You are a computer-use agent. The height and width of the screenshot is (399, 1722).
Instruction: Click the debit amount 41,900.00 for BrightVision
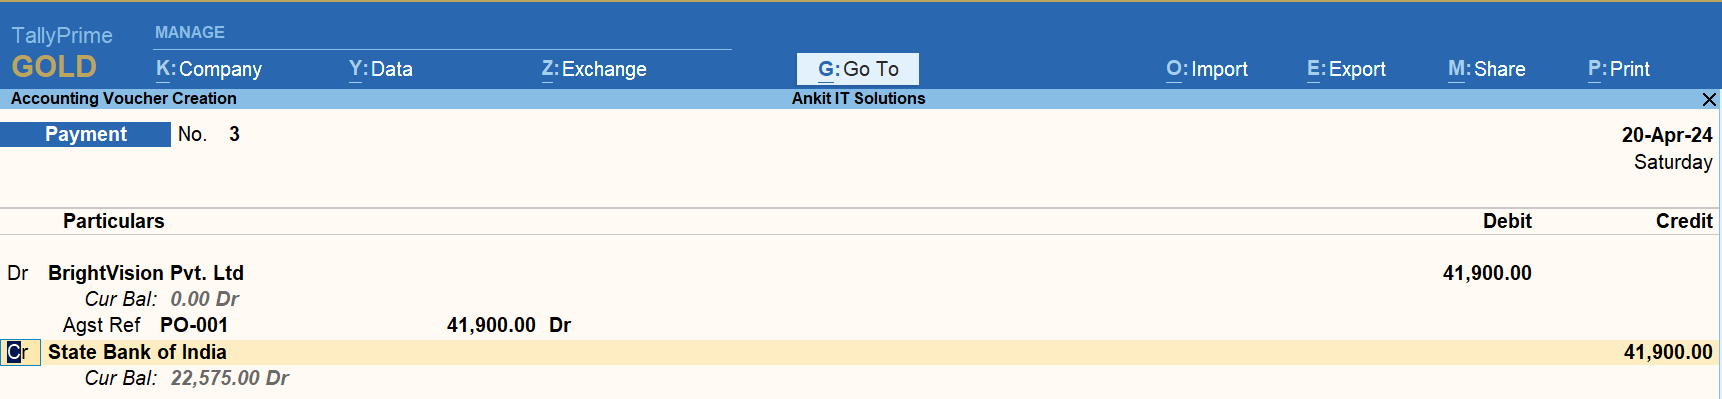[1487, 273]
